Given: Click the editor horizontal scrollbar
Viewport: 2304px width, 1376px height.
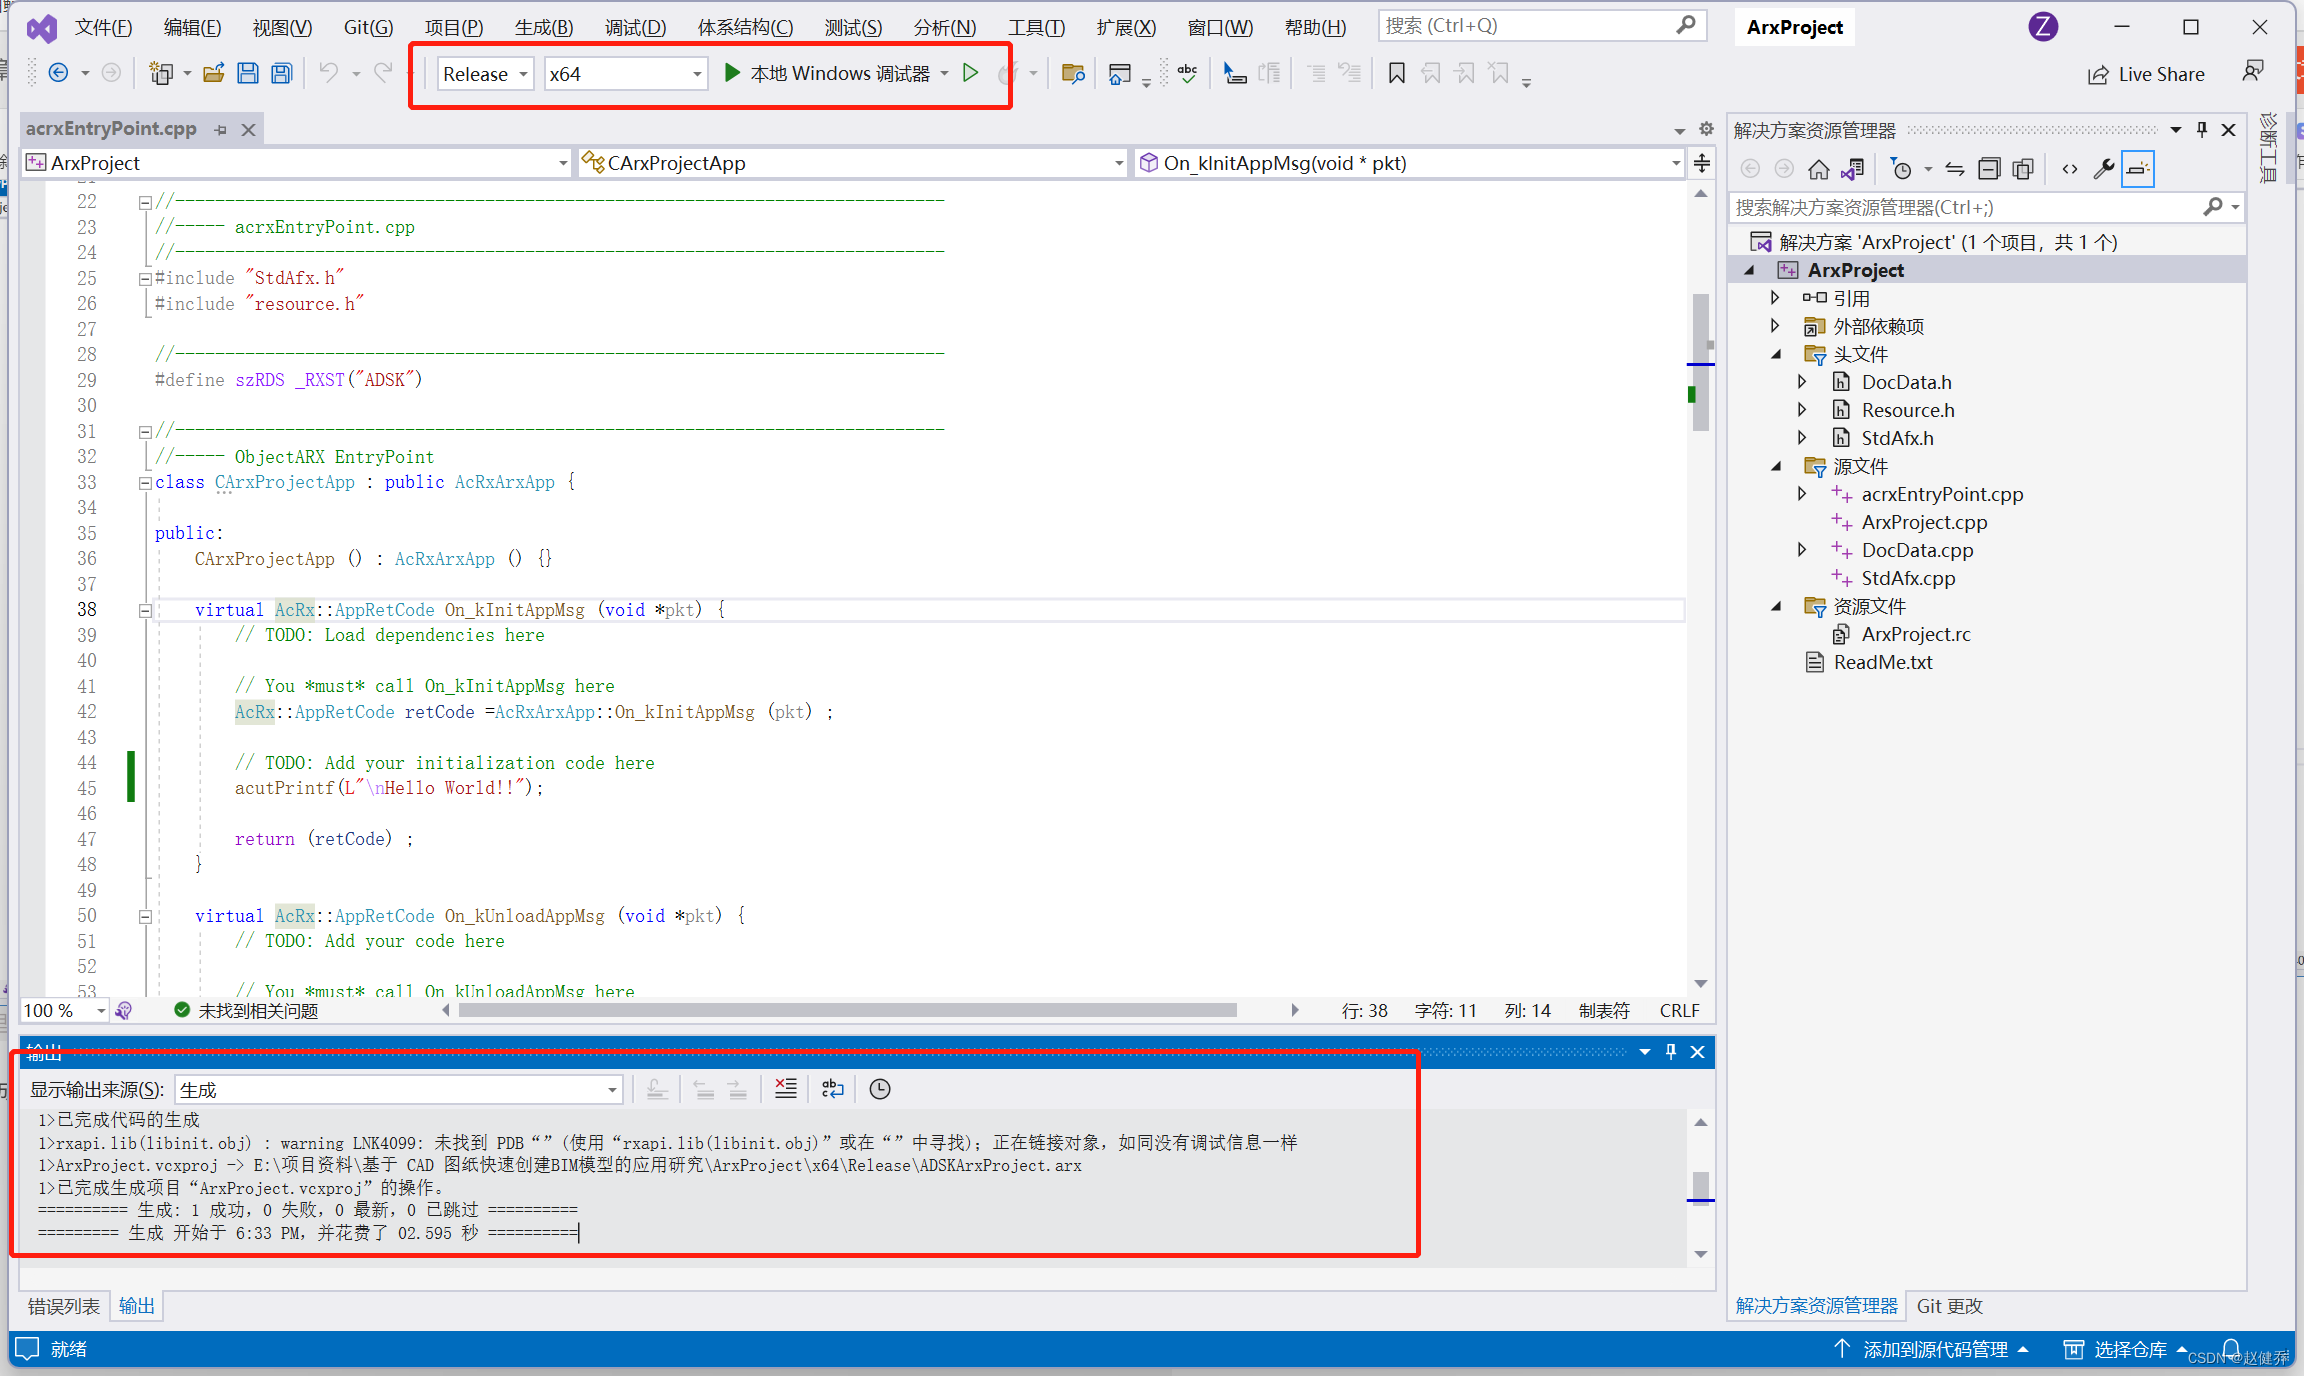Looking at the screenshot, I should [x=846, y=1011].
